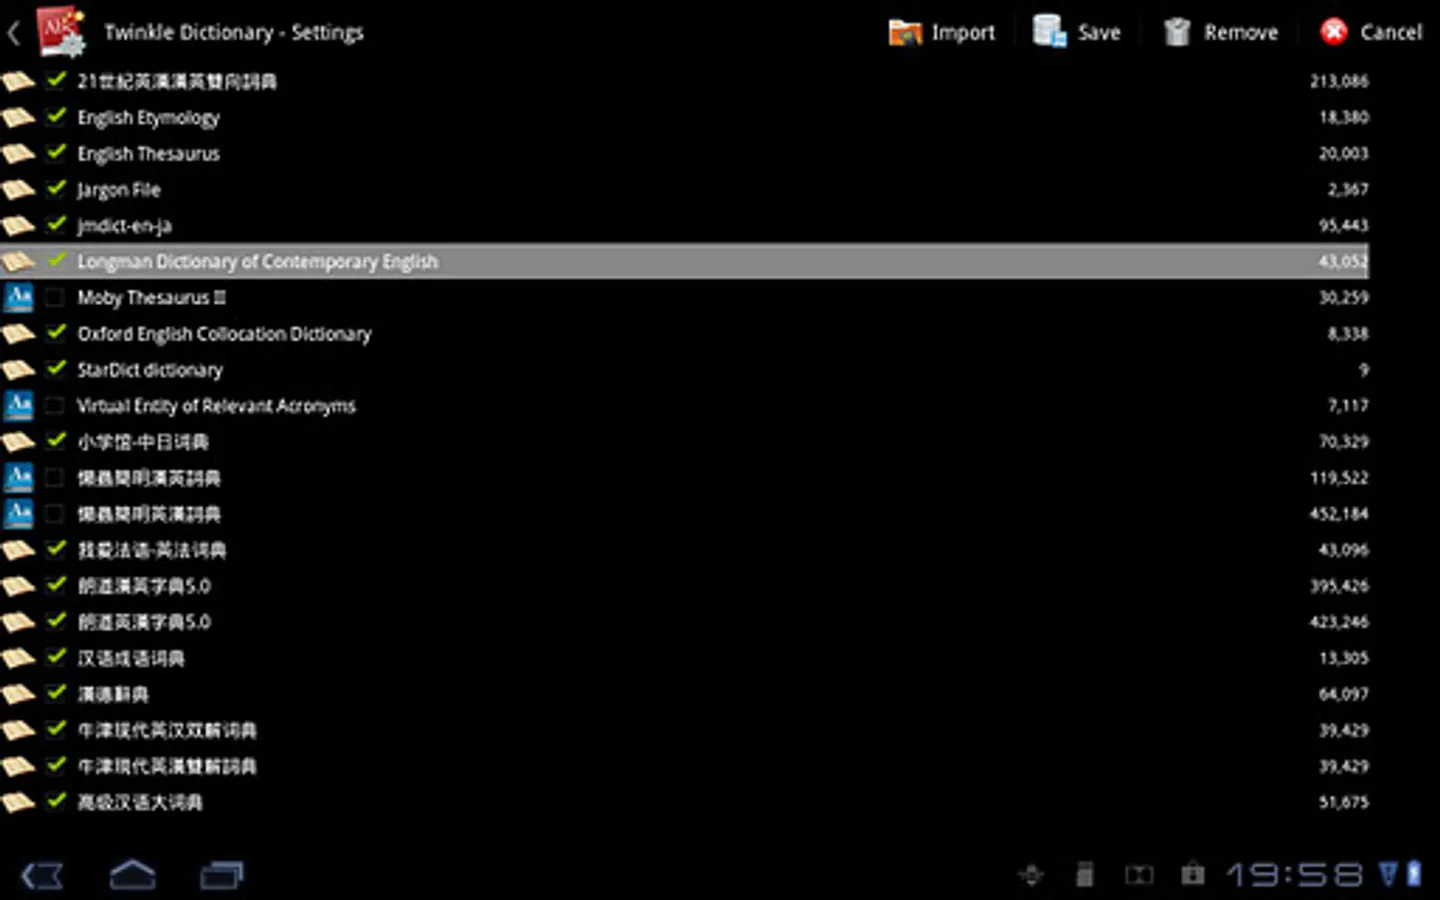Click book icon beside StarDict dictionary

[18, 370]
